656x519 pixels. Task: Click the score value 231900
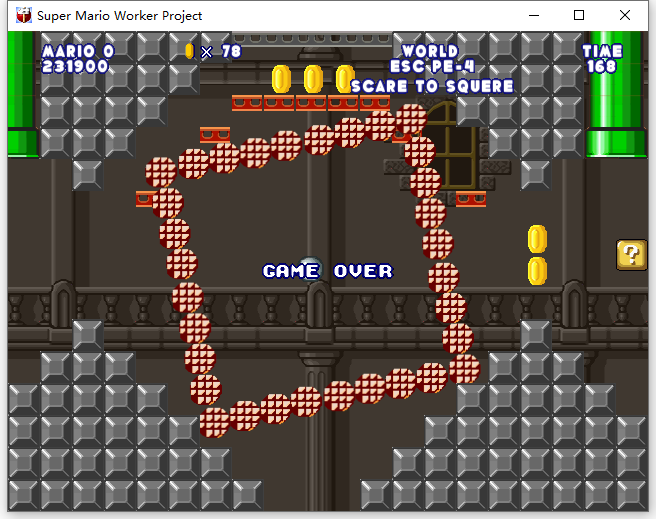point(75,66)
